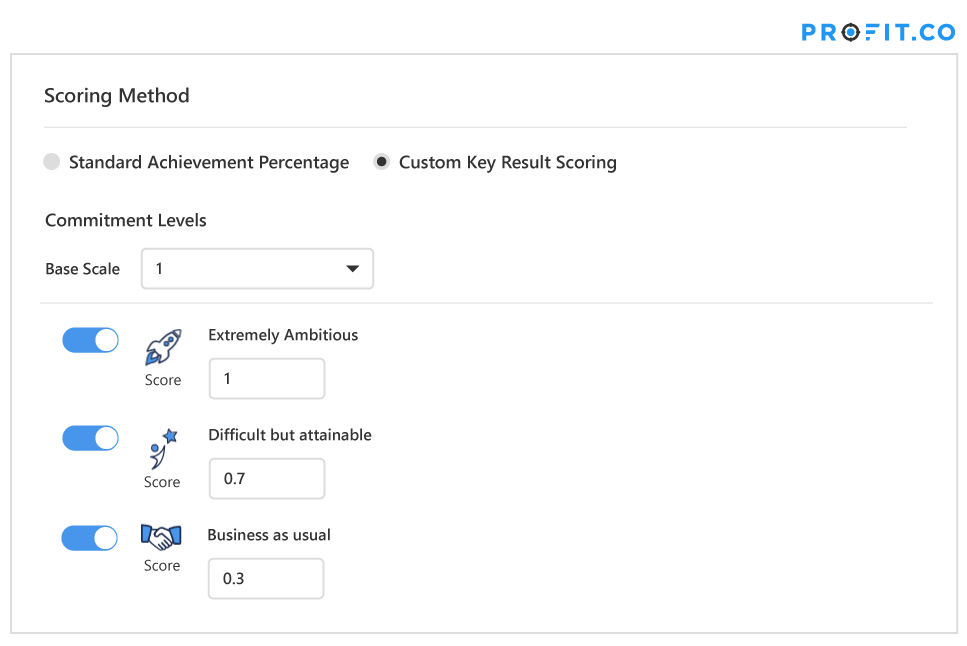Open the Base Scale dropdown

point(257,268)
